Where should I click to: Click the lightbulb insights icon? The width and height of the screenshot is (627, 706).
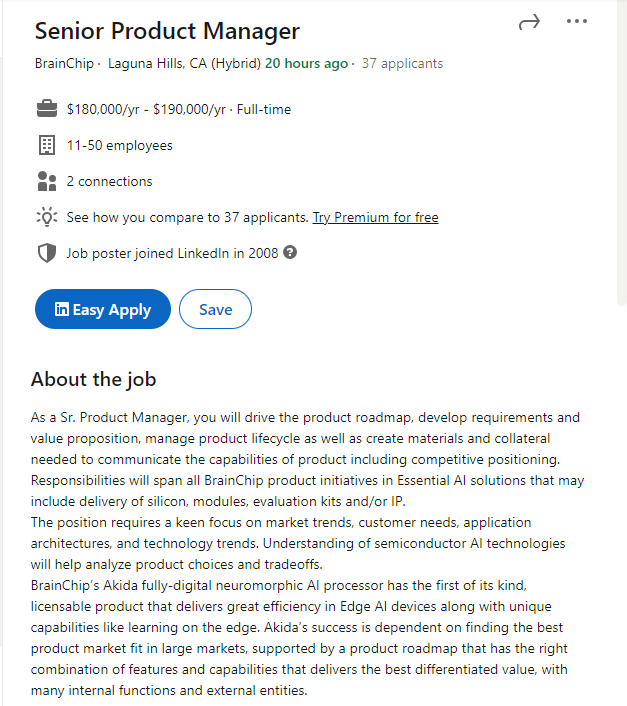click(47, 217)
